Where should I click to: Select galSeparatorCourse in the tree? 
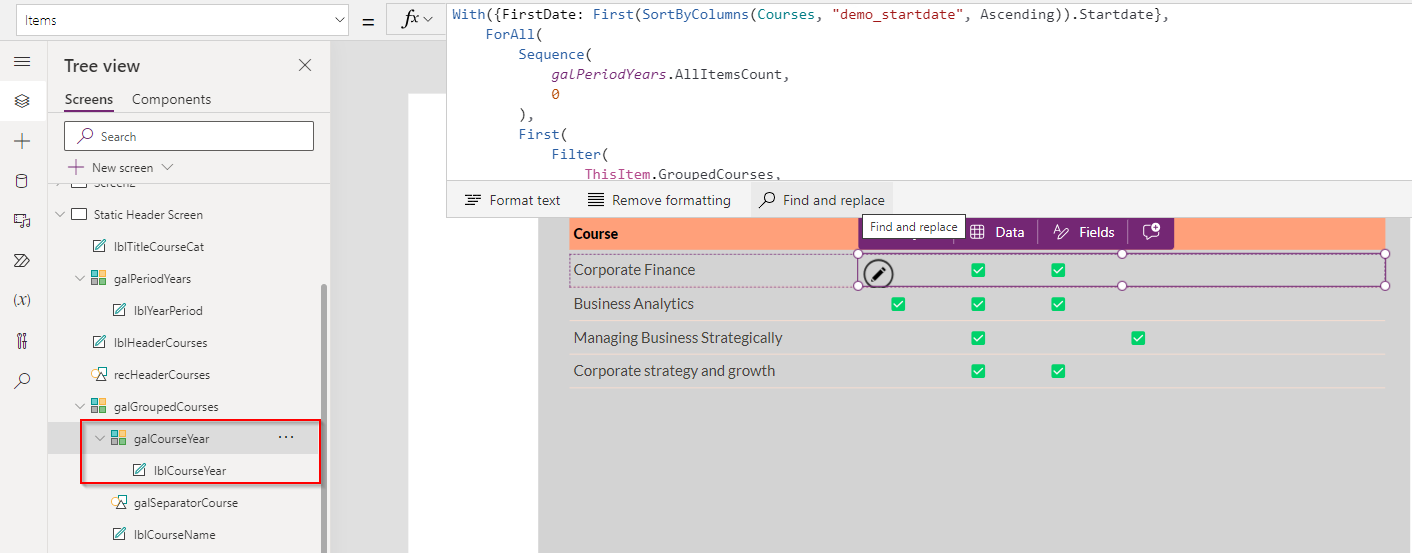click(x=185, y=502)
